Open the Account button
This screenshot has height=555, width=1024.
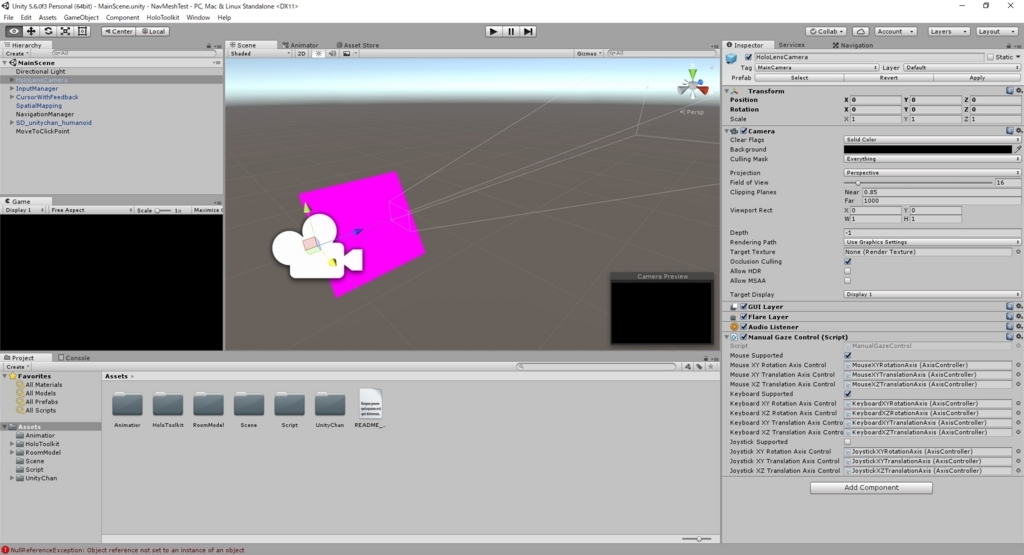coord(894,31)
